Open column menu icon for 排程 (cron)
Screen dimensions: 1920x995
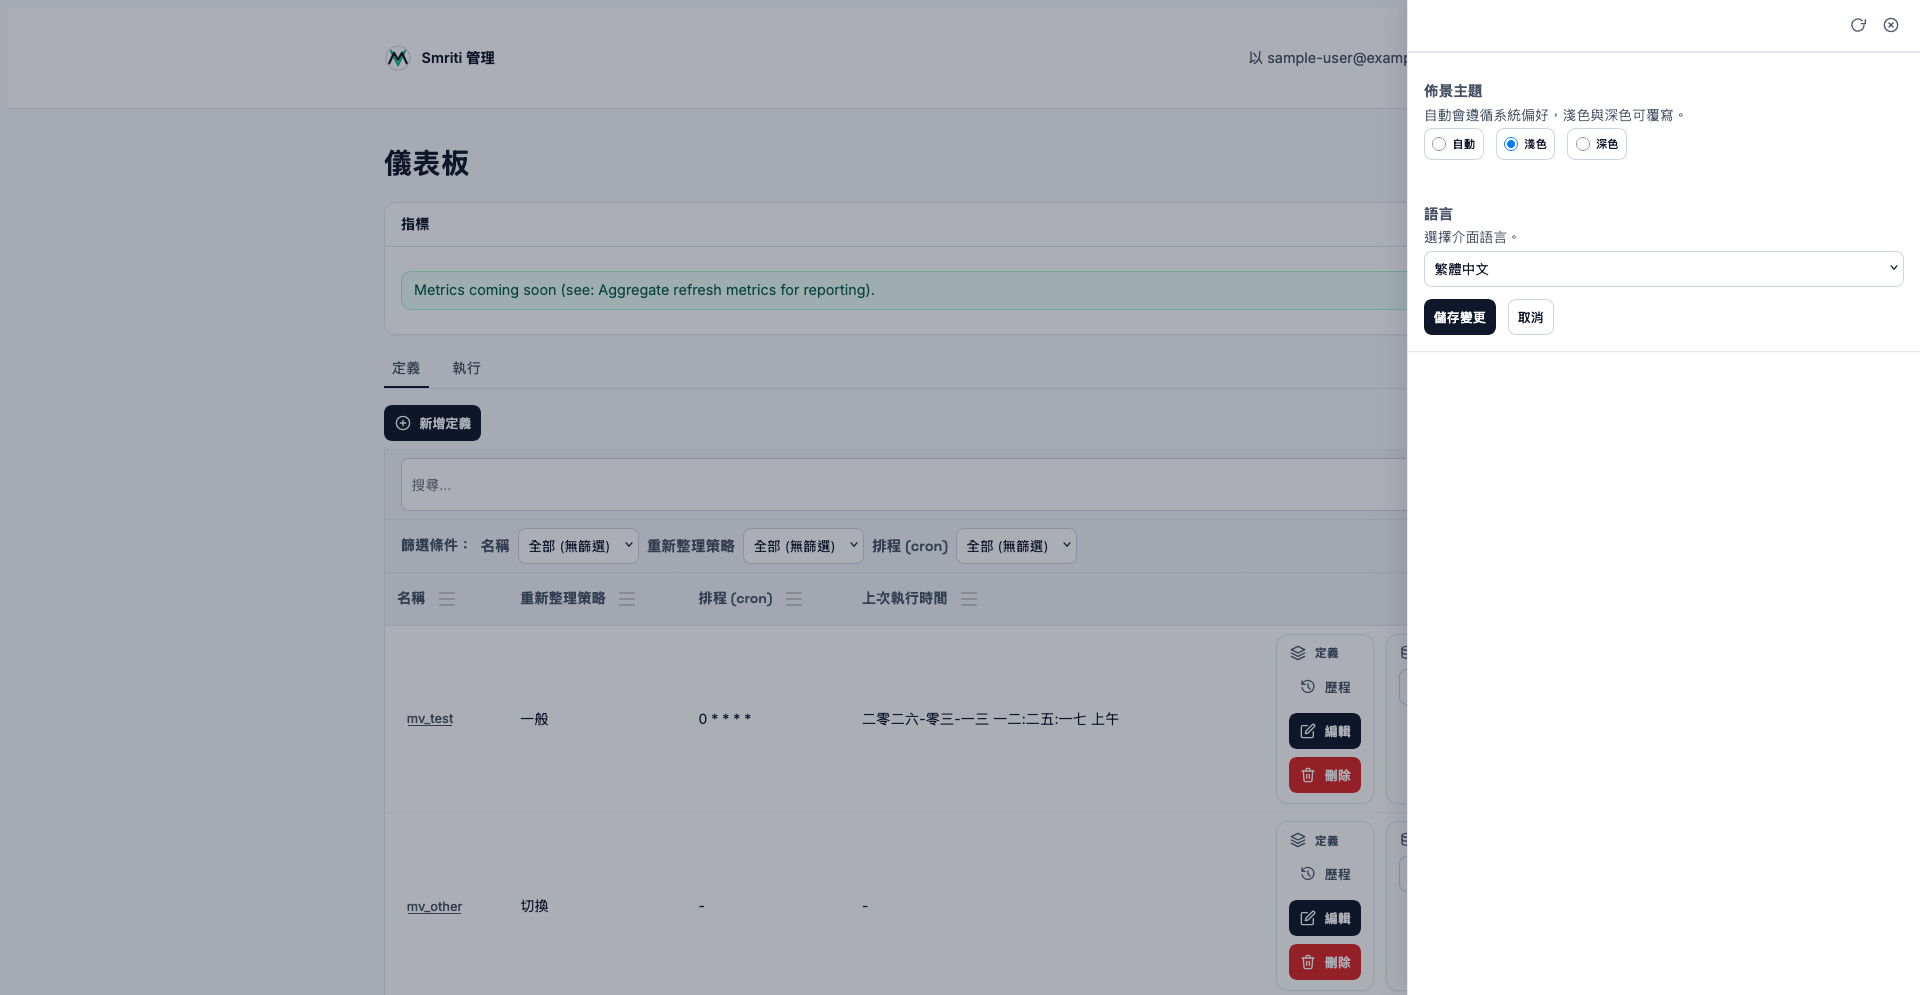click(794, 599)
